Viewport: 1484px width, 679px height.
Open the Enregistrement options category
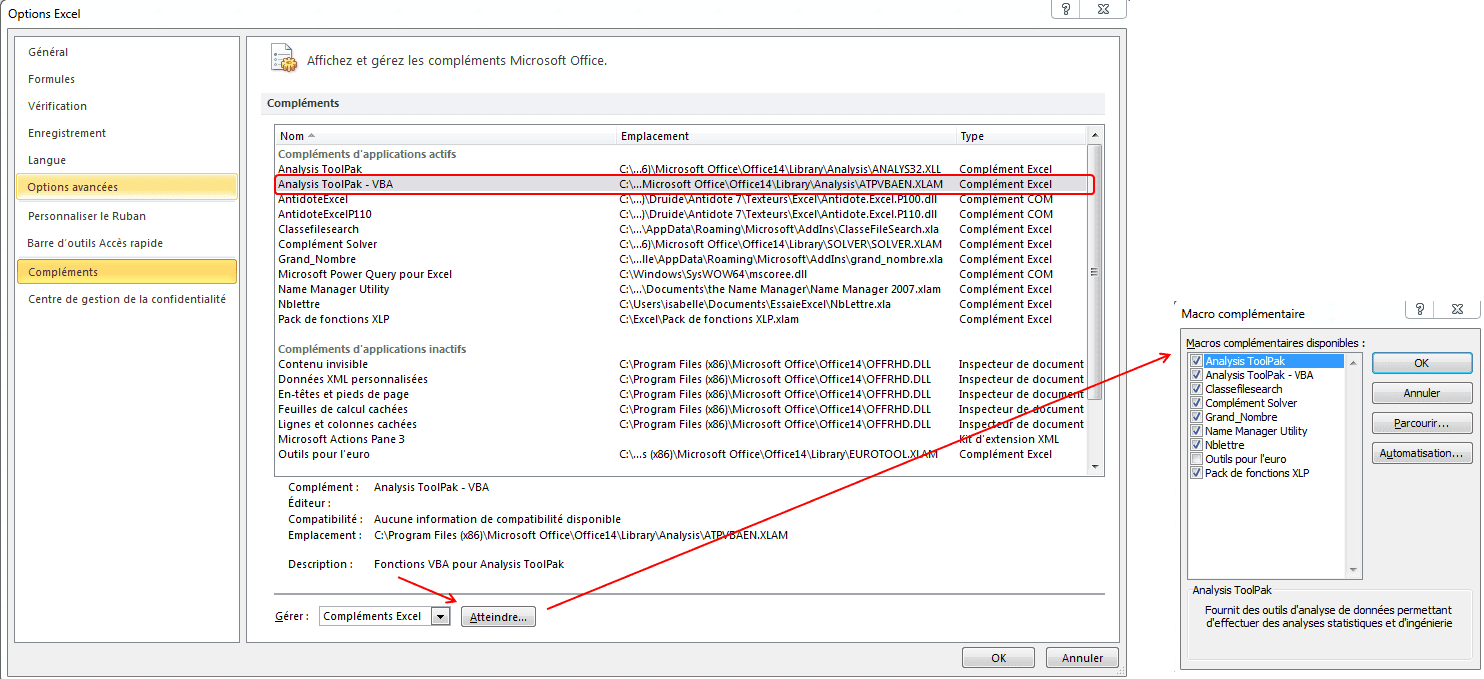127,133
